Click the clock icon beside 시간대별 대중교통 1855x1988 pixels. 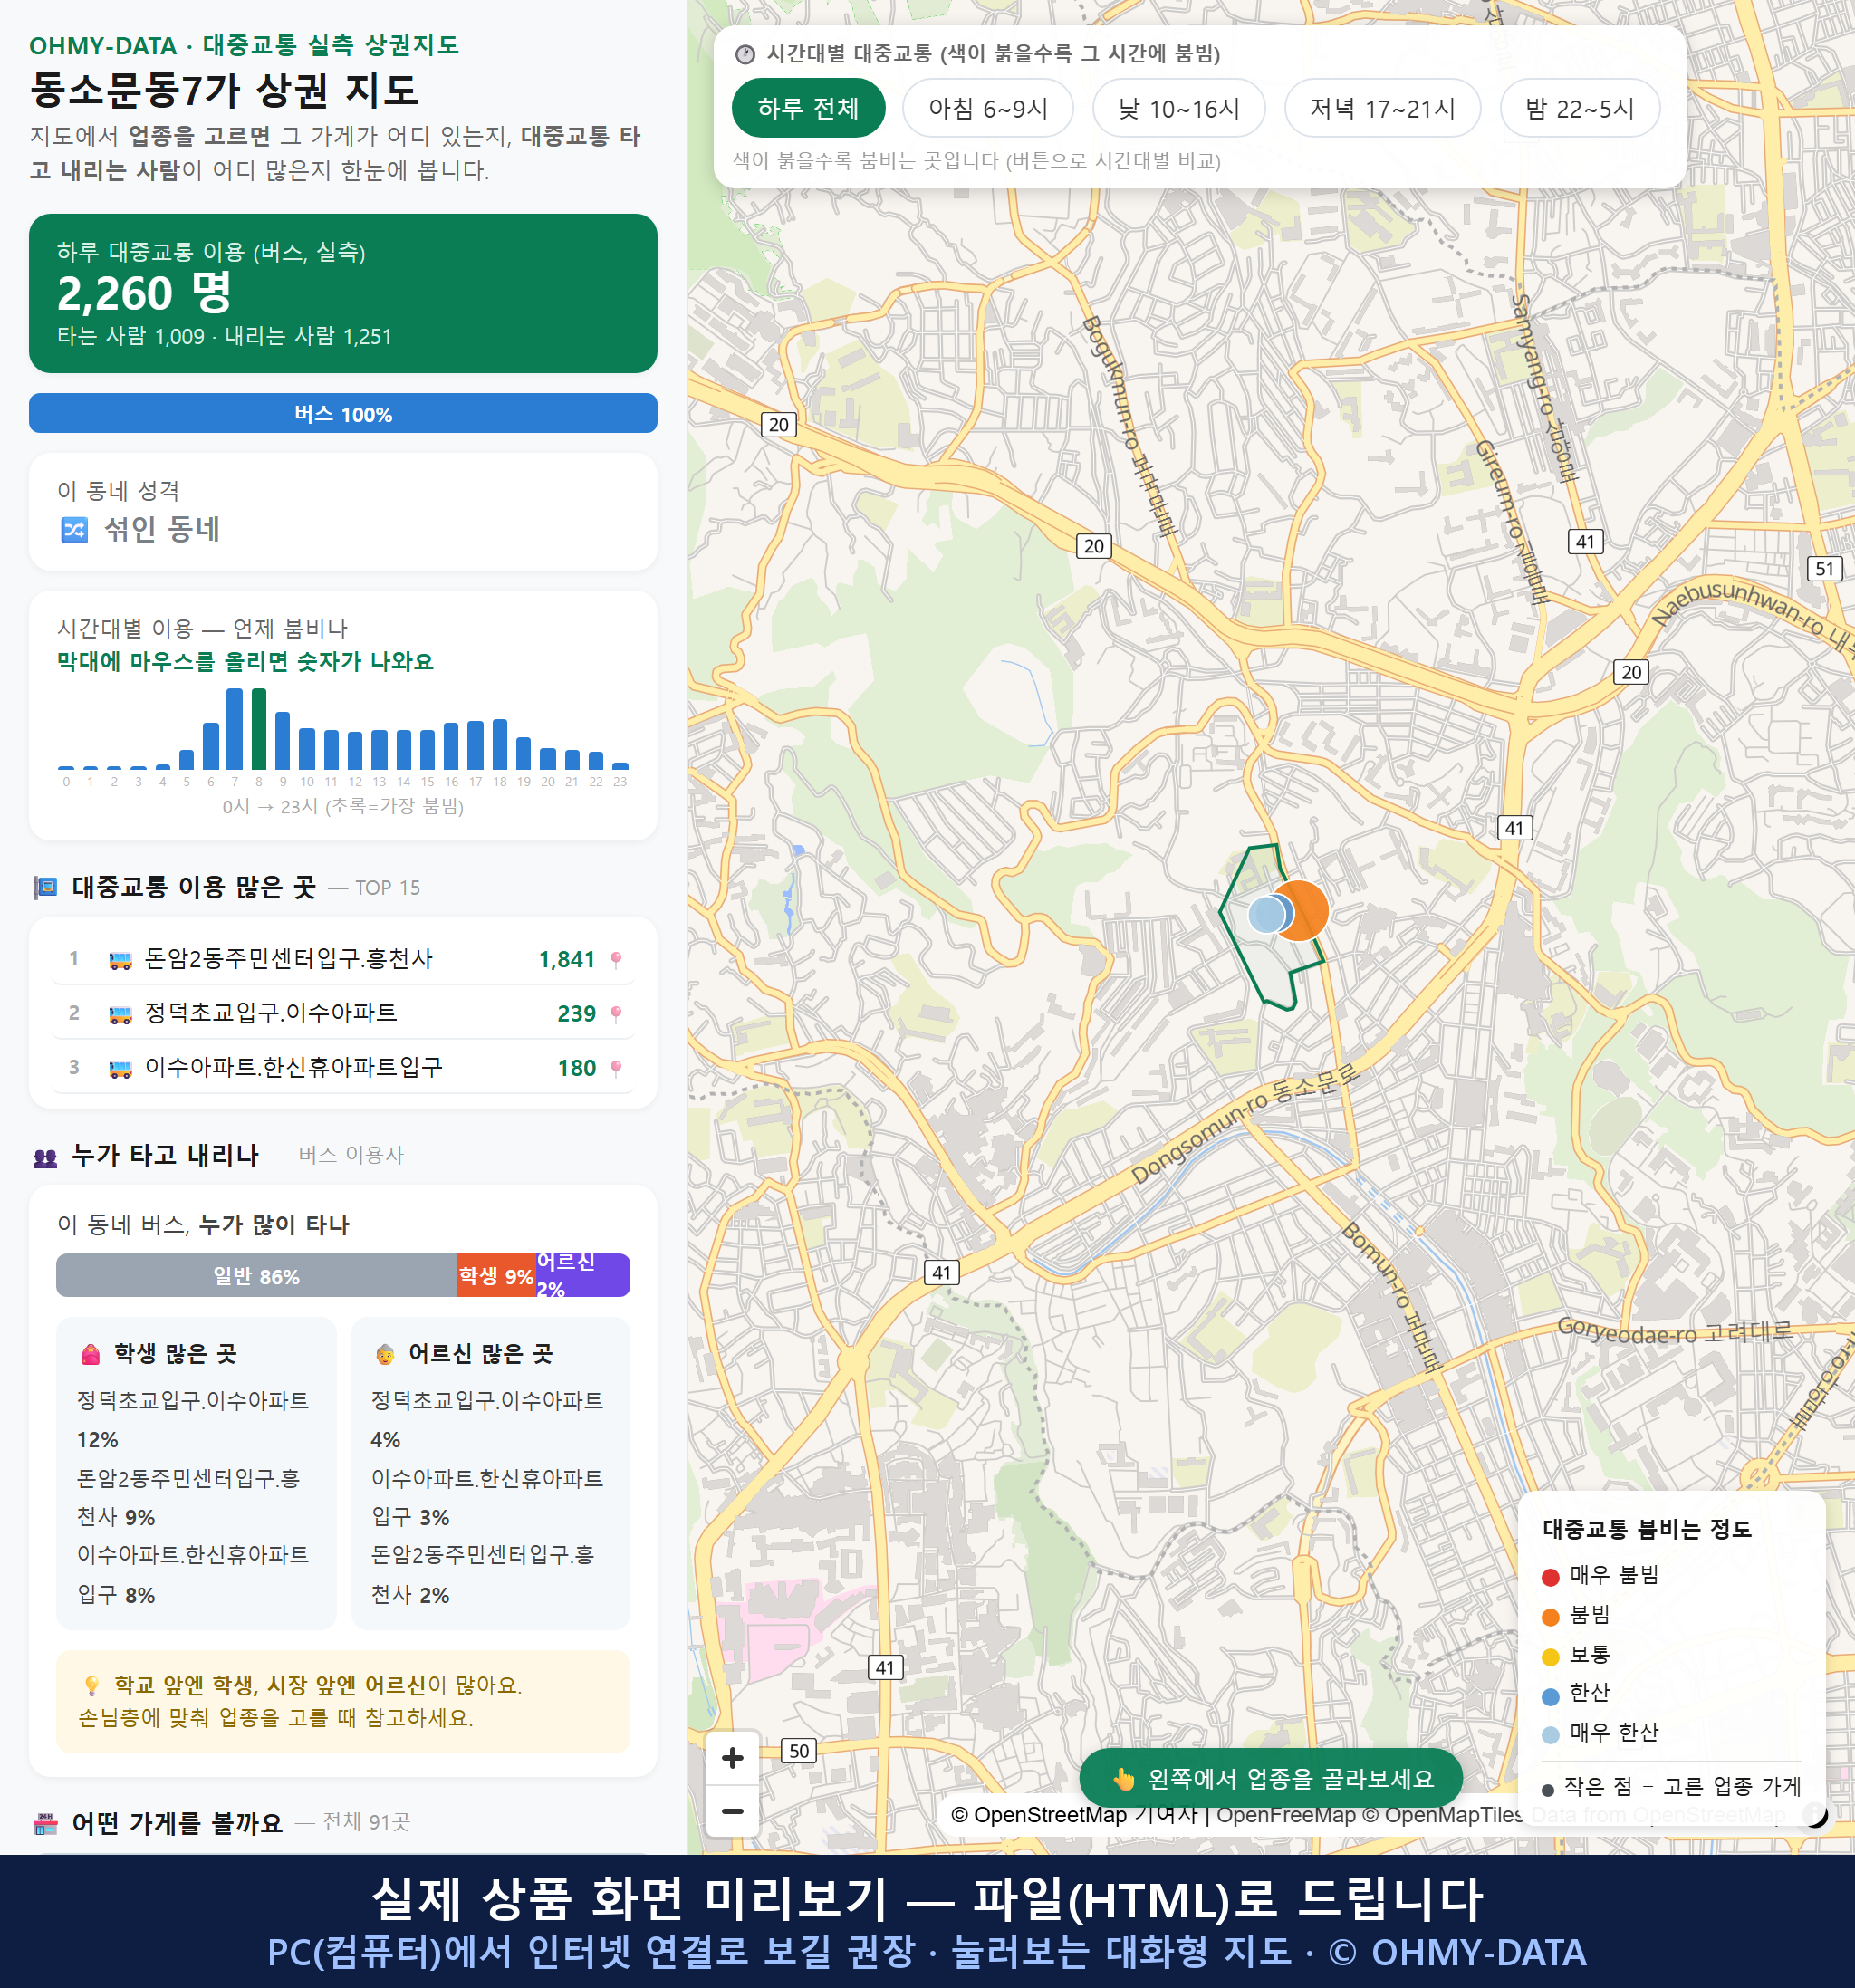coord(745,54)
